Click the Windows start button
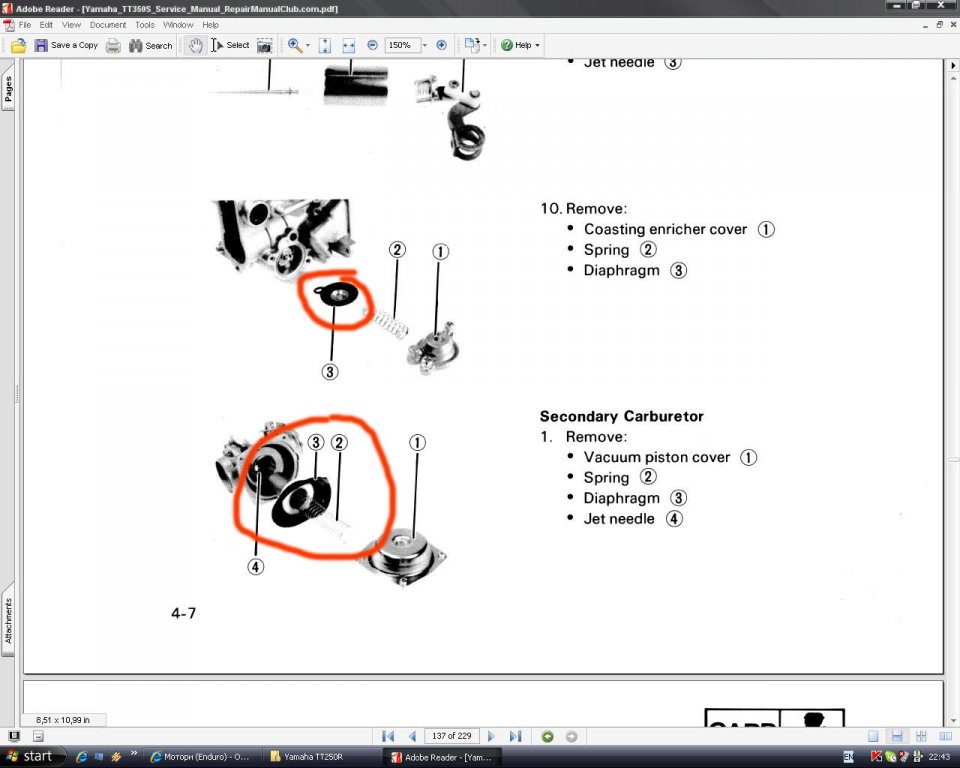Viewport: 960px width, 768px height. click(32, 756)
